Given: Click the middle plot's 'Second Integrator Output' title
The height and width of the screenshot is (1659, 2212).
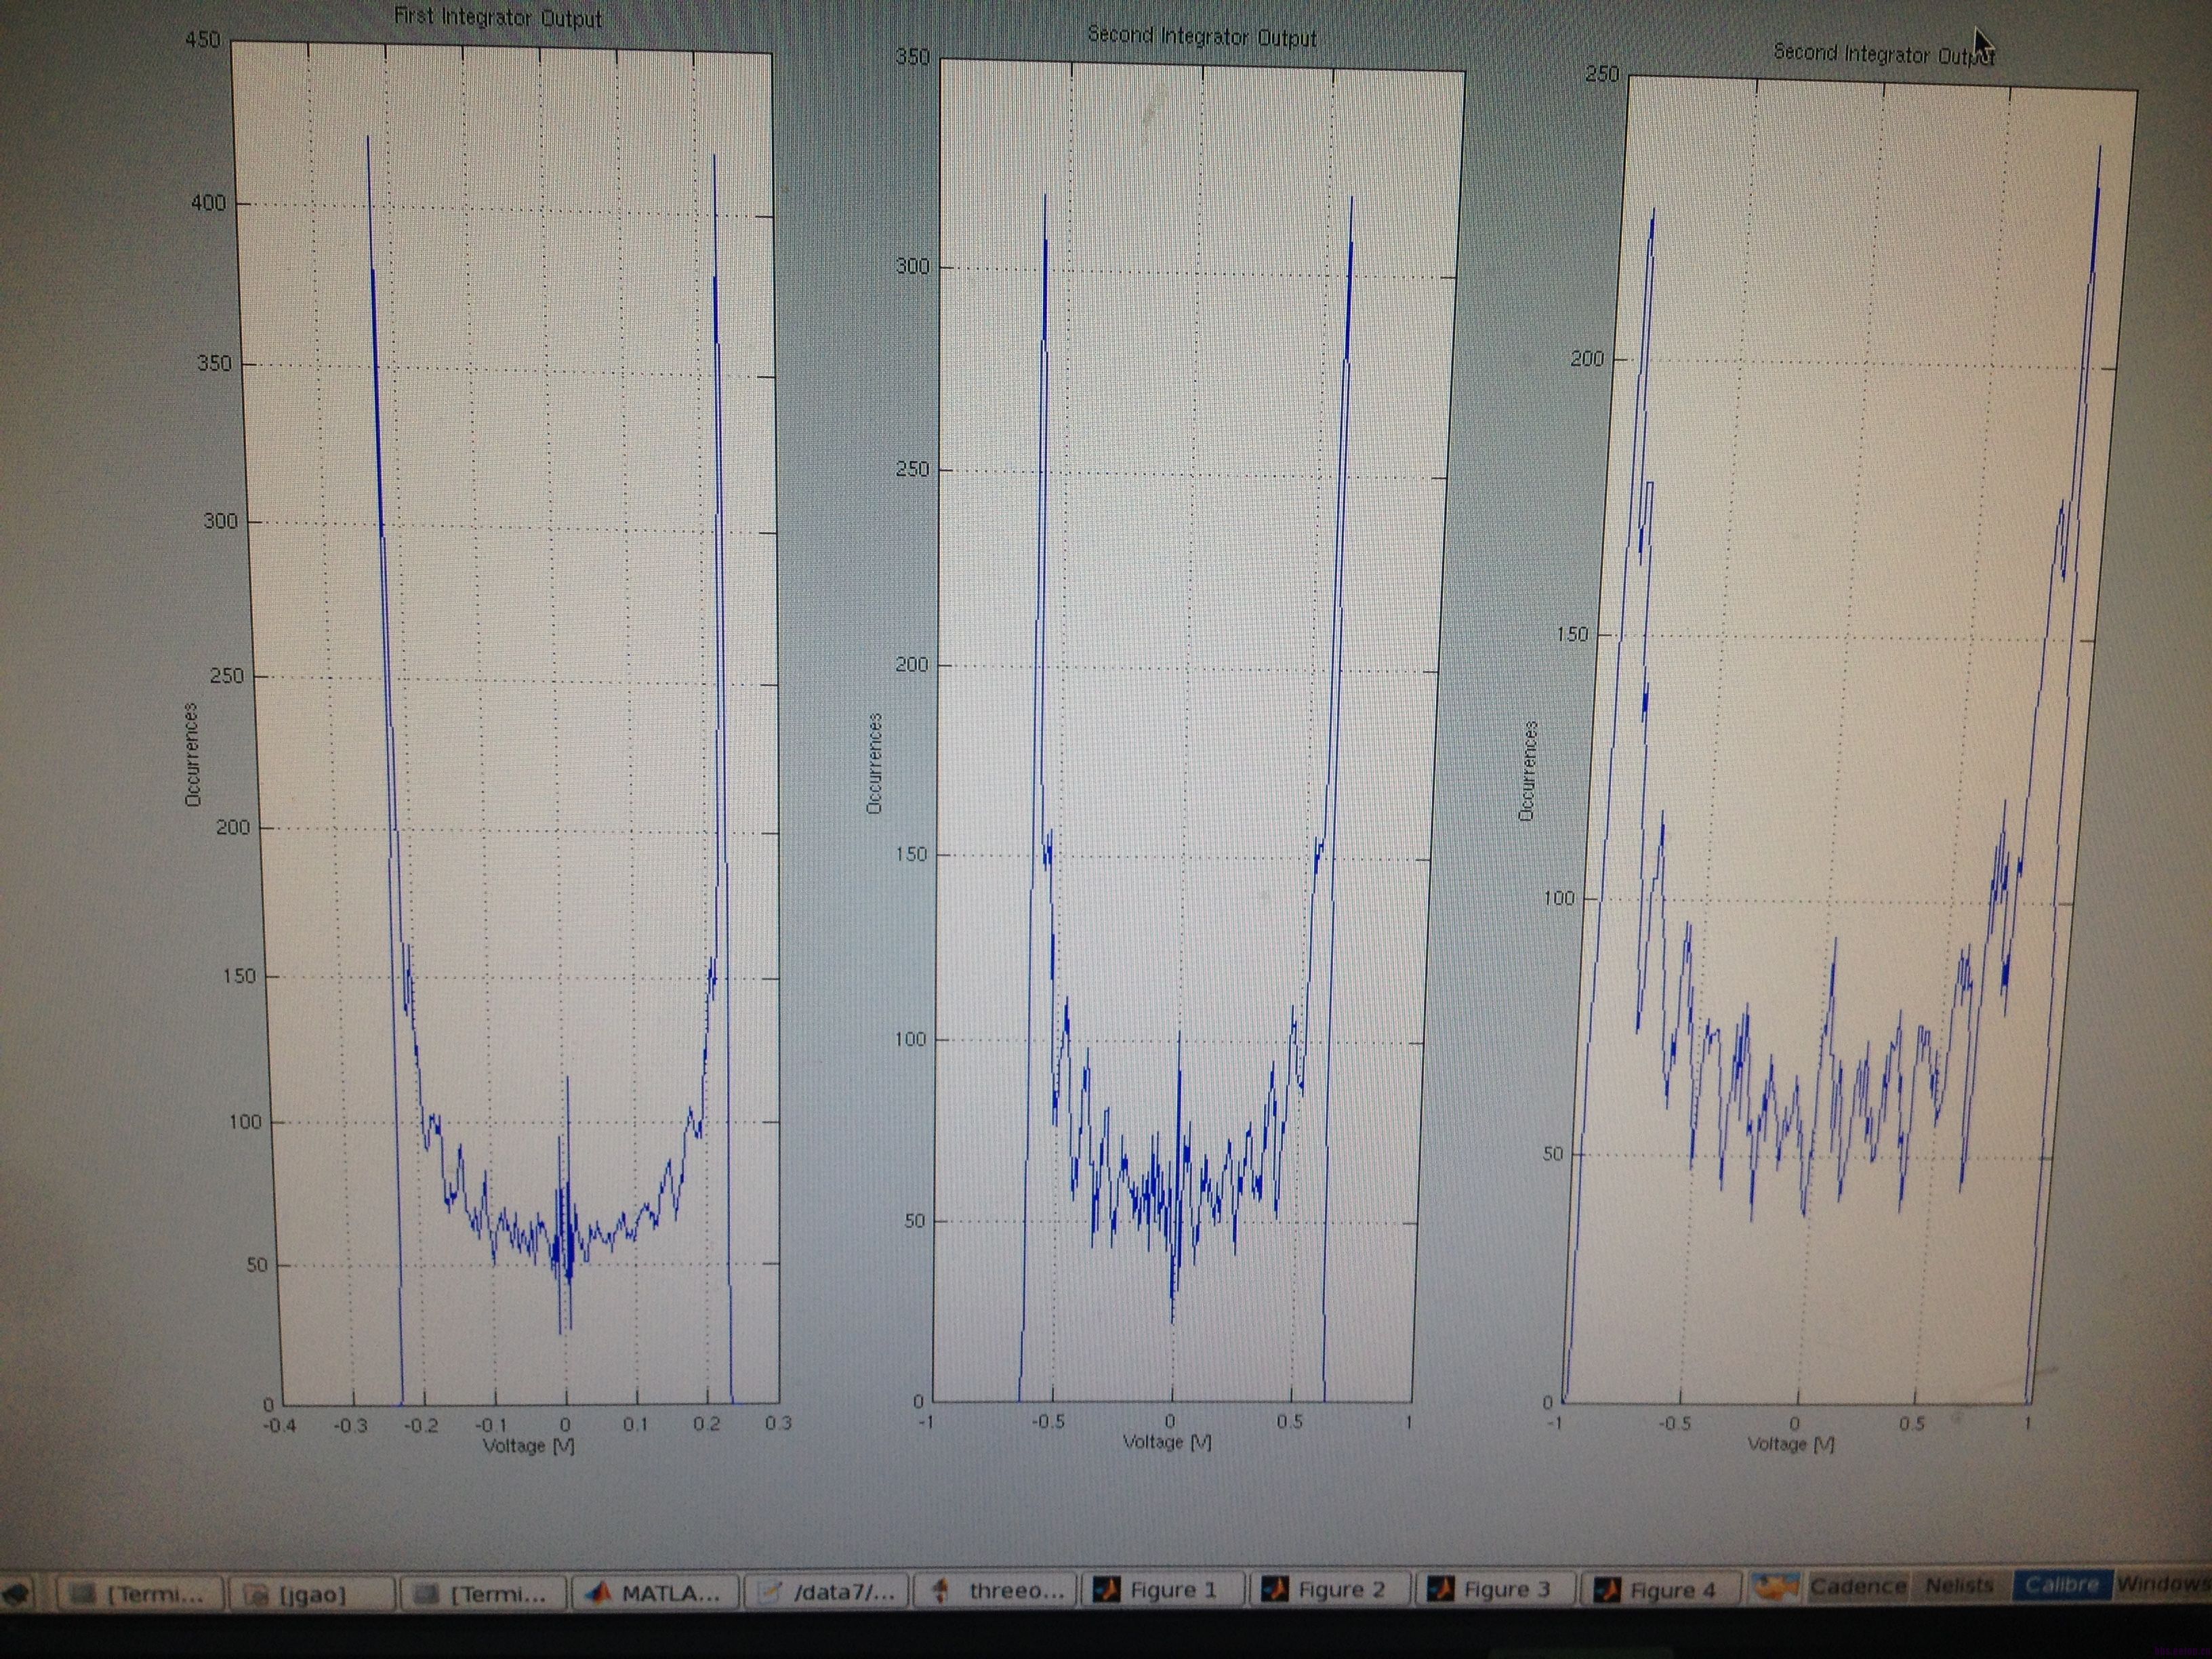Looking at the screenshot, I should click(1202, 36).
